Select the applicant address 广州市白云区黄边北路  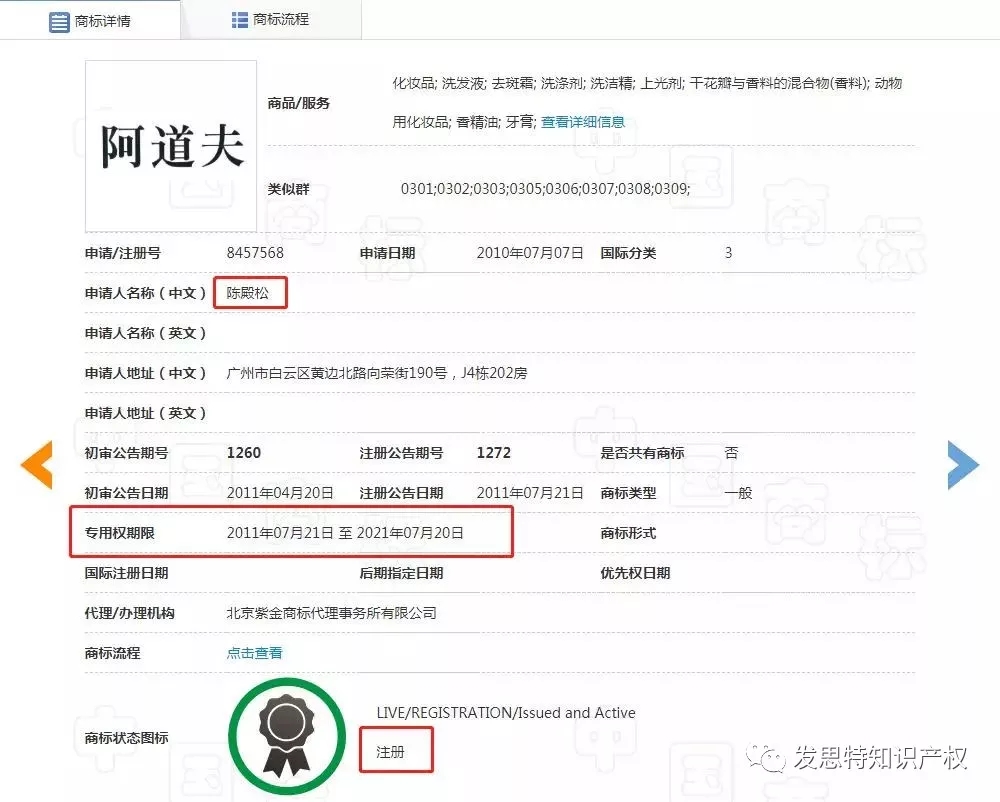point(377,373)
